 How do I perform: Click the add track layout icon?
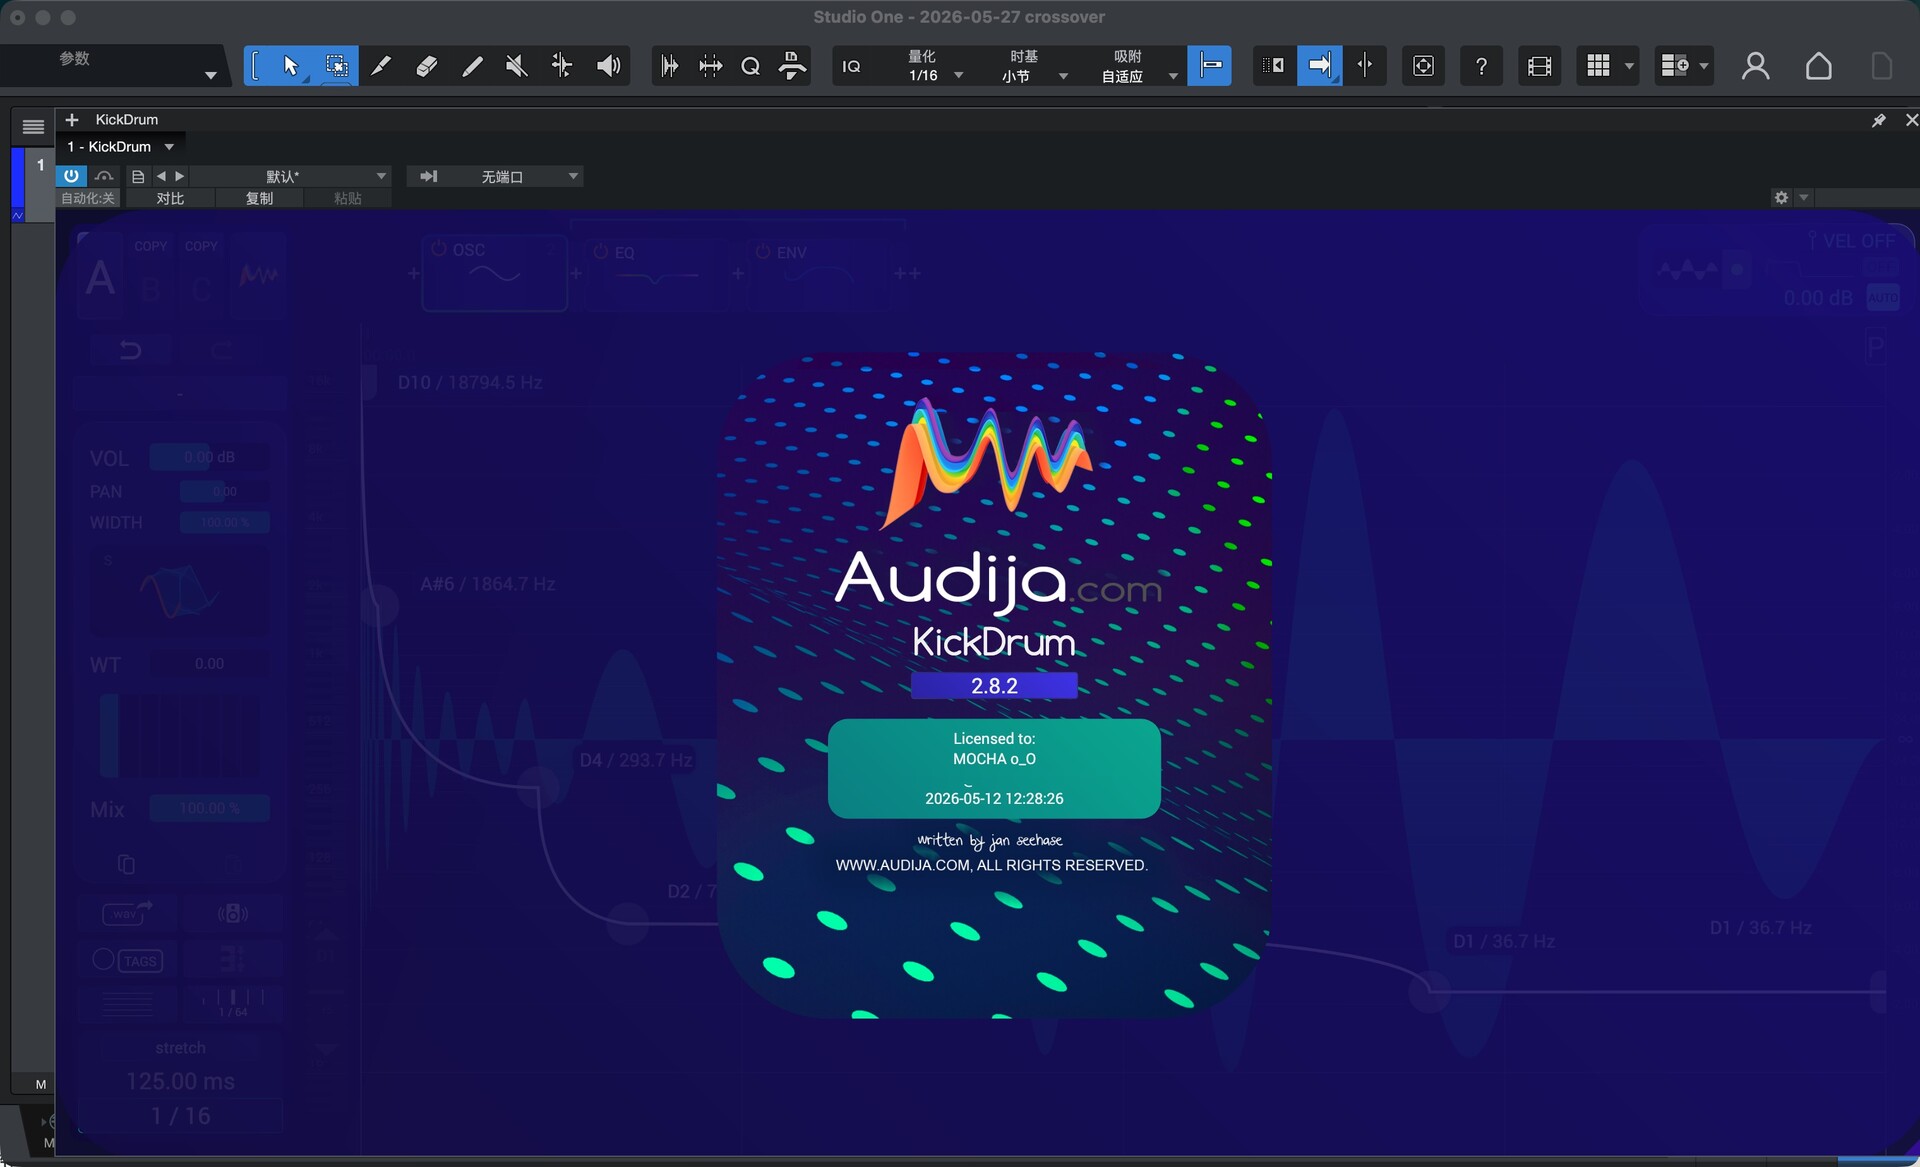click(x=1674, y=66)
